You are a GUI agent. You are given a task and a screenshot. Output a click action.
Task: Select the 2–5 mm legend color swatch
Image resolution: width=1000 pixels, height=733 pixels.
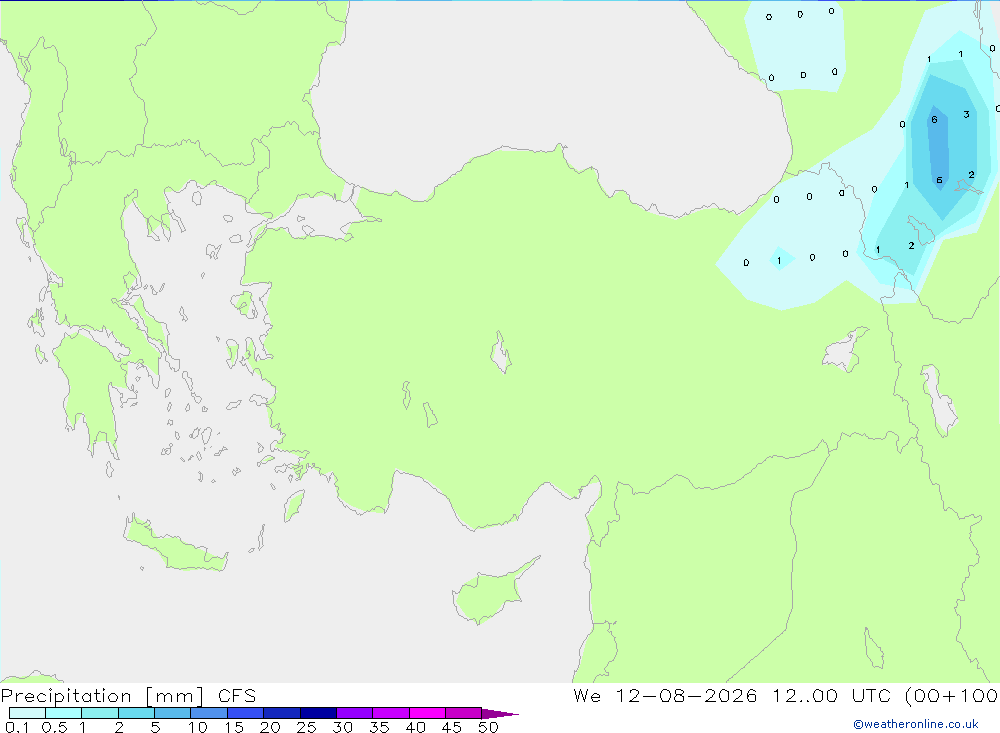coord(136,713)
